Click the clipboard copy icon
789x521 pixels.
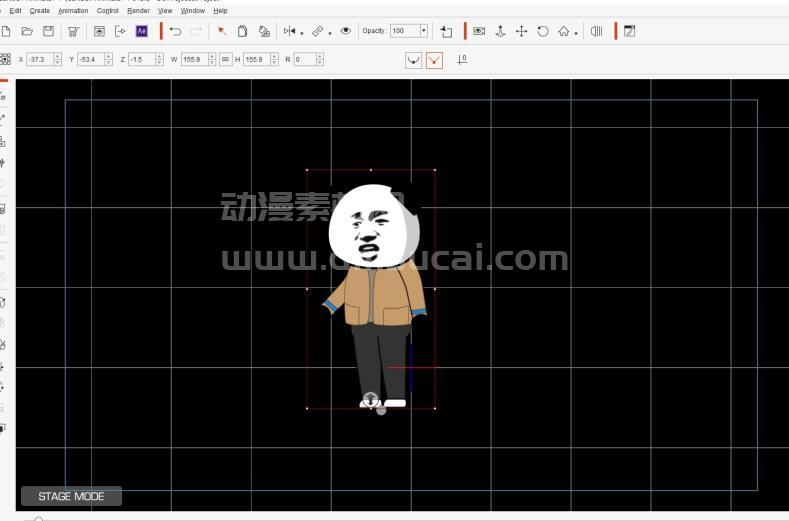pos(243,31)
